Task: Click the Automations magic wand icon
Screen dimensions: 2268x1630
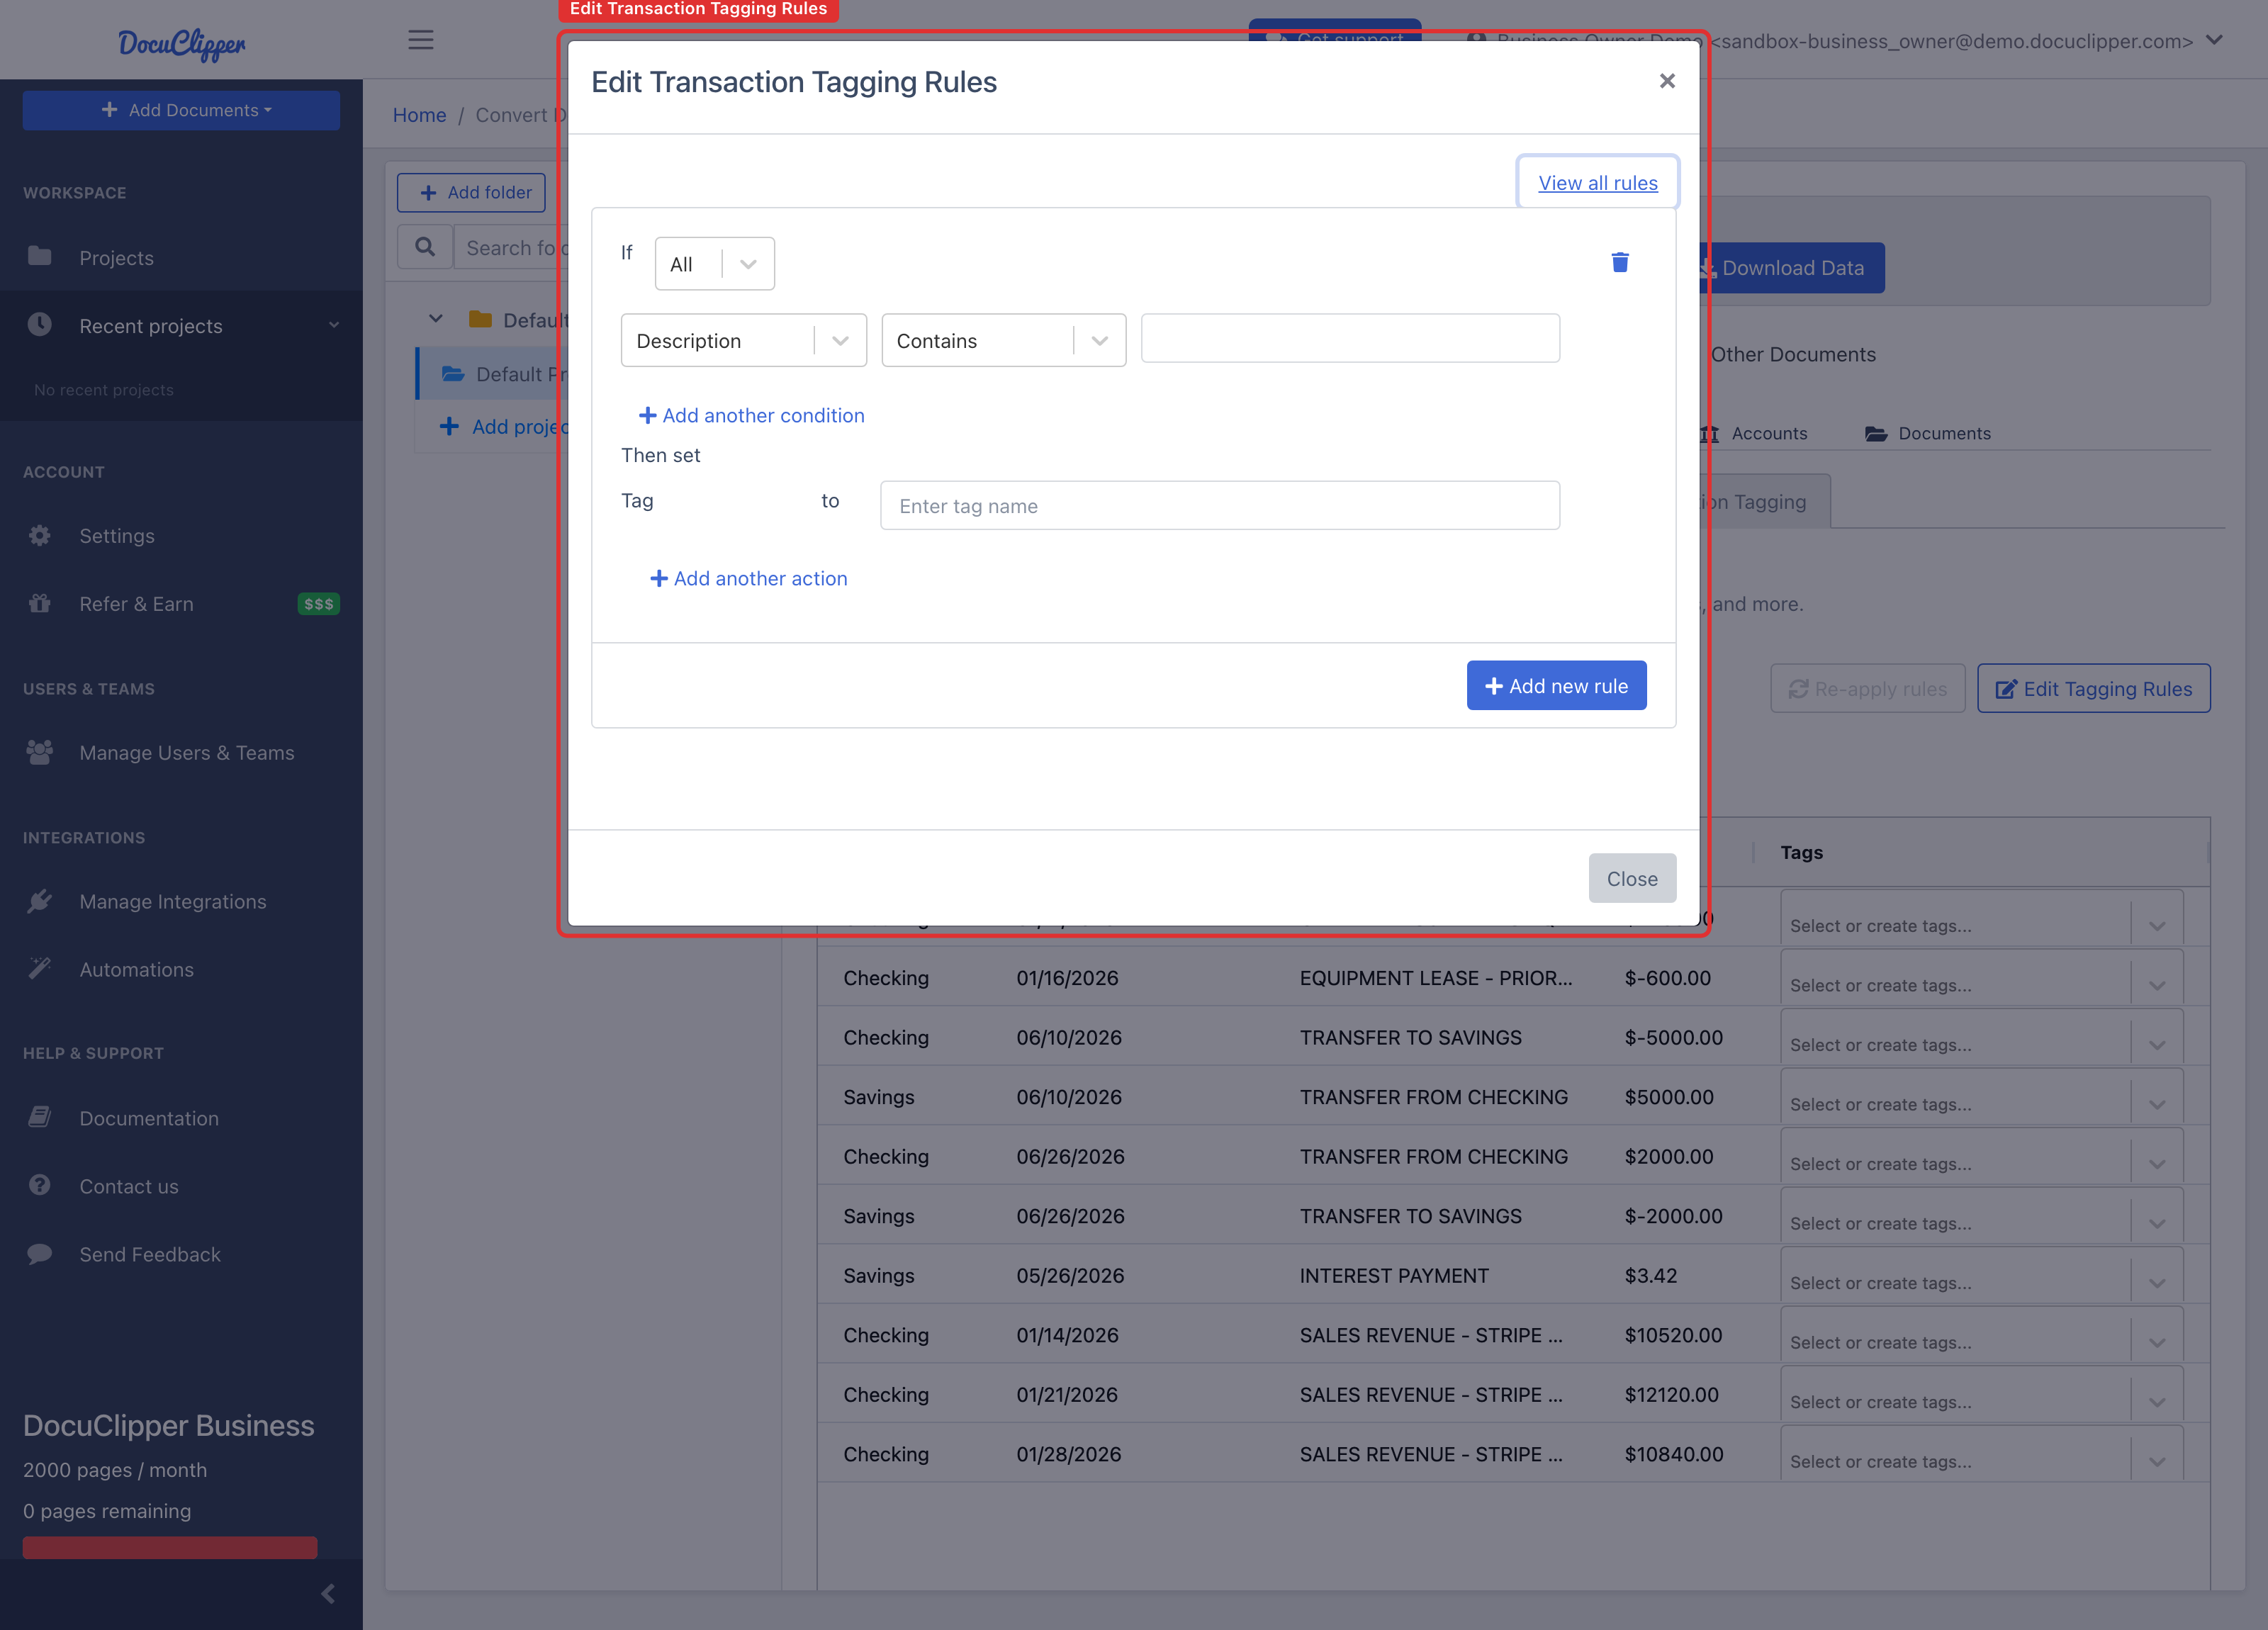Action: pos(39,968)
